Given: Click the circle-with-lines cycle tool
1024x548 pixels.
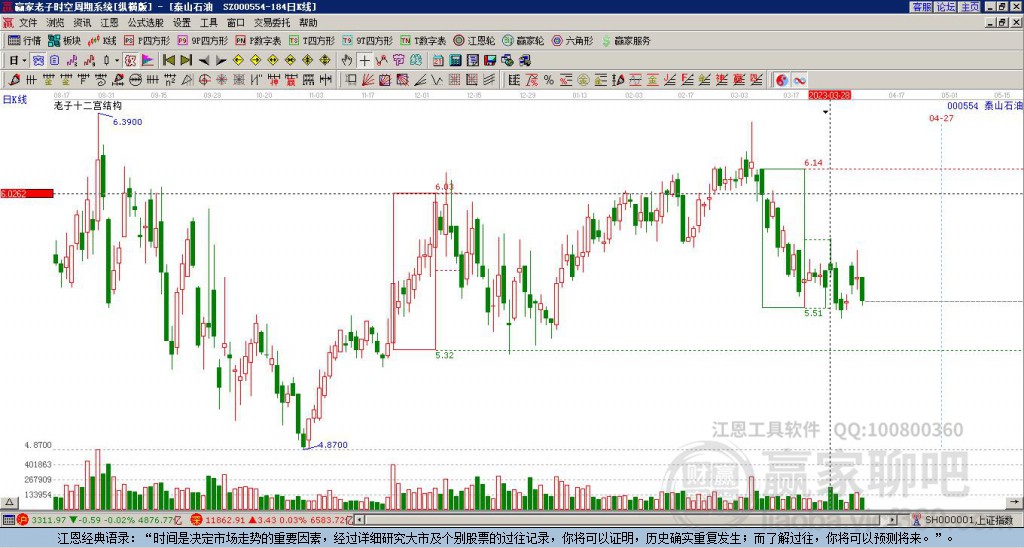Looking at the screenshot, I should point(135,80).
